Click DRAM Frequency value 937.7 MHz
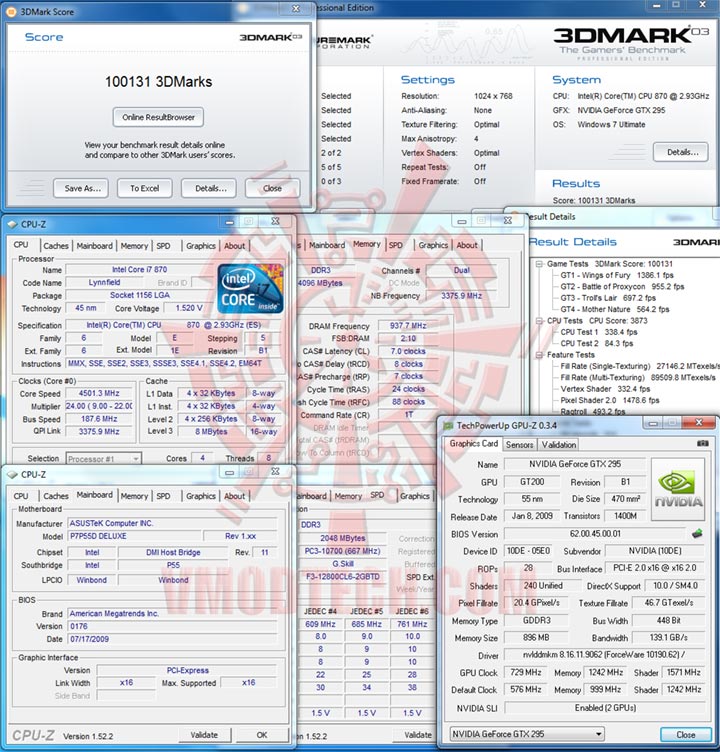Viewport: 720px width, 752px height. [x=408, y=326]
